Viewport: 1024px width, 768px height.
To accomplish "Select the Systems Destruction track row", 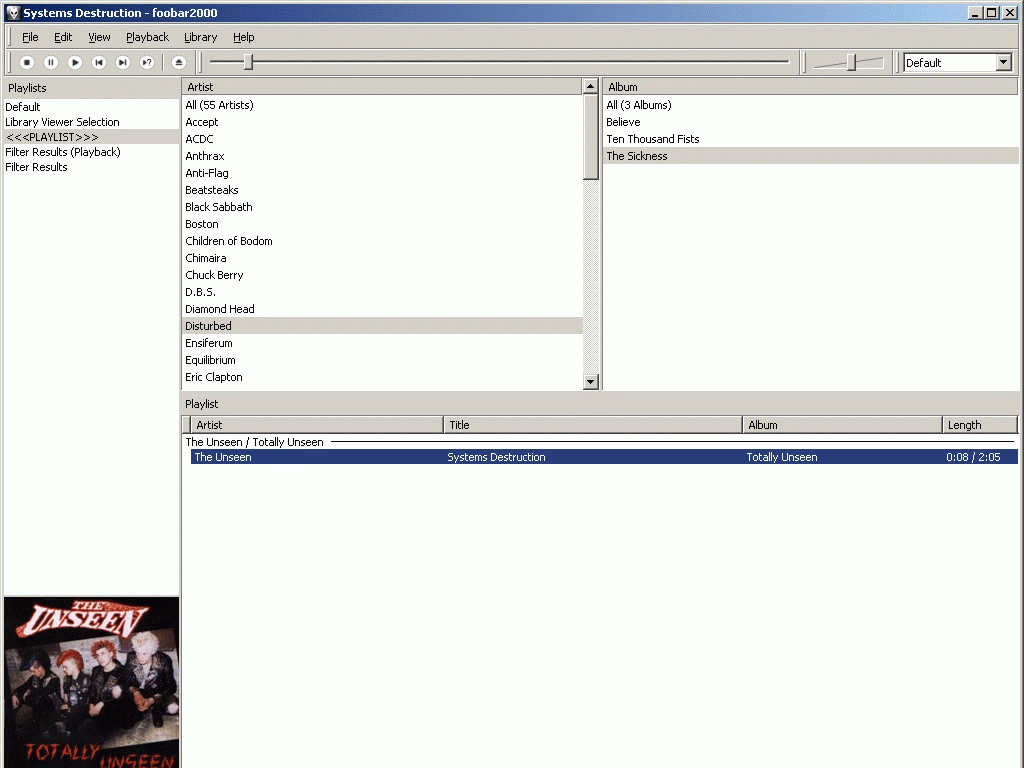I will coord(604,457).
